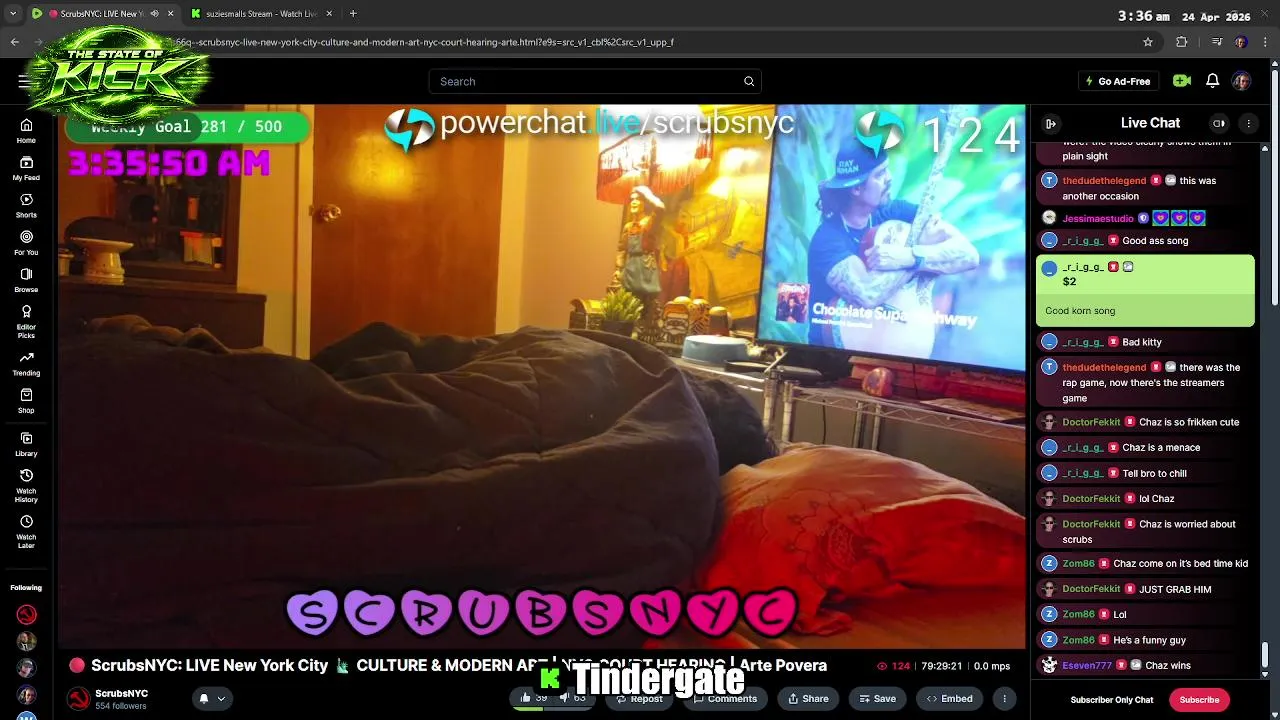Open the Shop page
This screenshot has width=1280, height=720.
pyautogui.click(x=26, y=401)
